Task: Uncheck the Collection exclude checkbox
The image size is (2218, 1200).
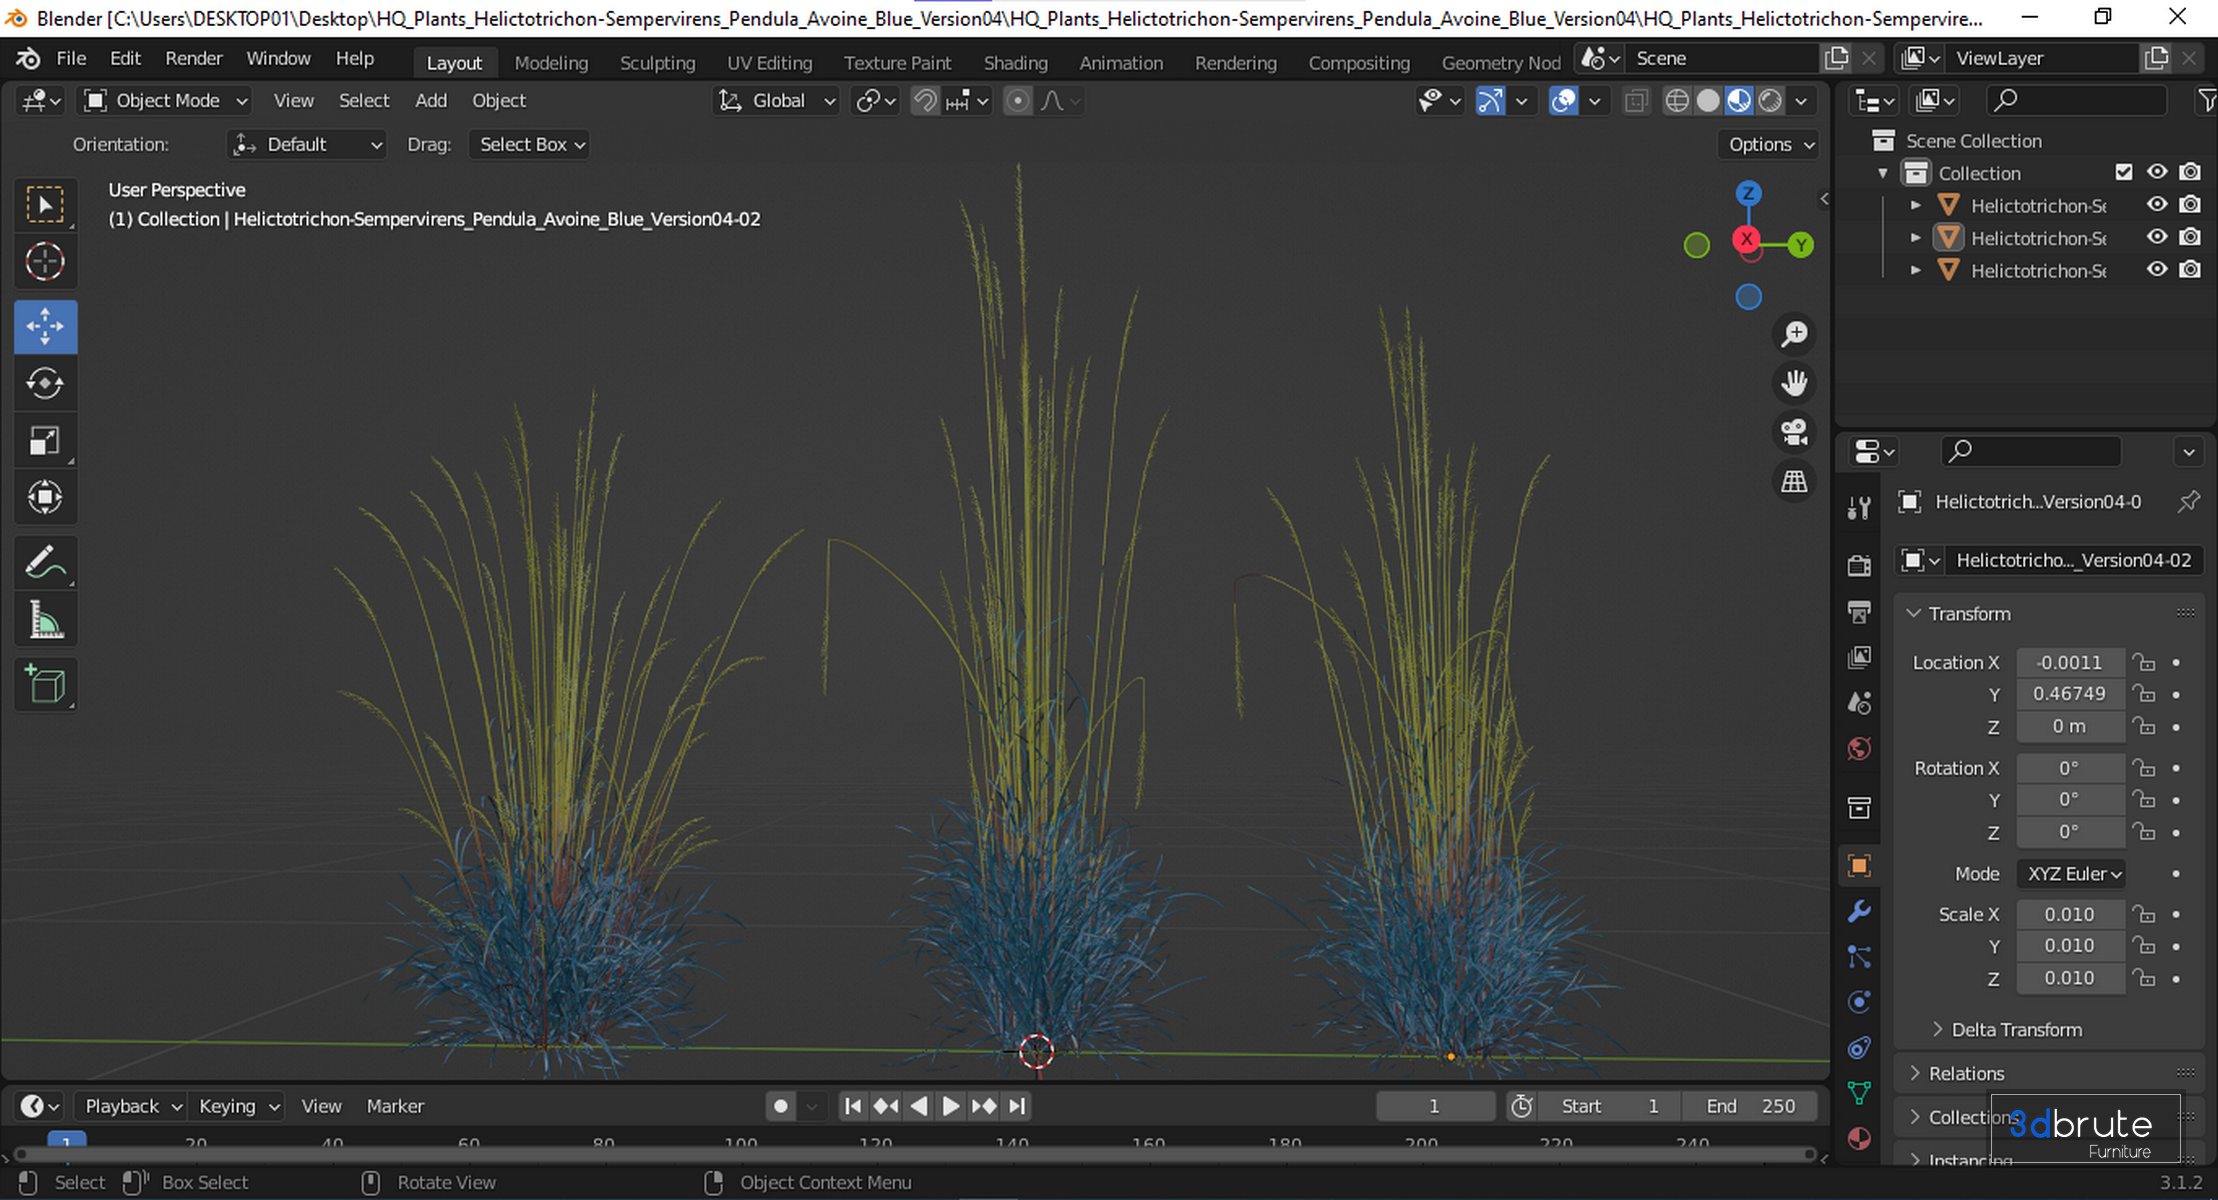Action: point(2124,172)
